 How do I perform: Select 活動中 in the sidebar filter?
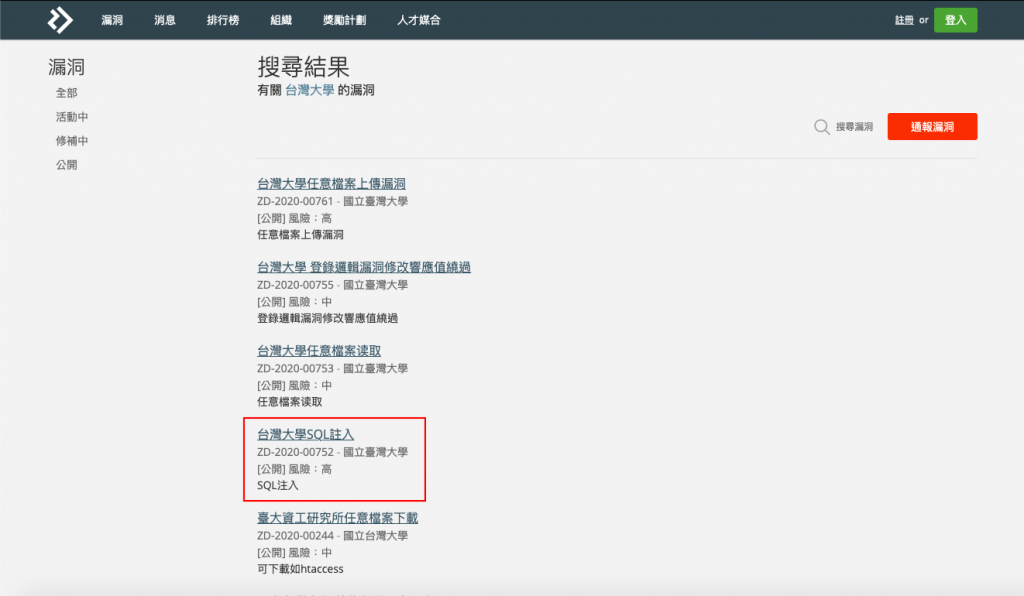(x=72, y=117)
